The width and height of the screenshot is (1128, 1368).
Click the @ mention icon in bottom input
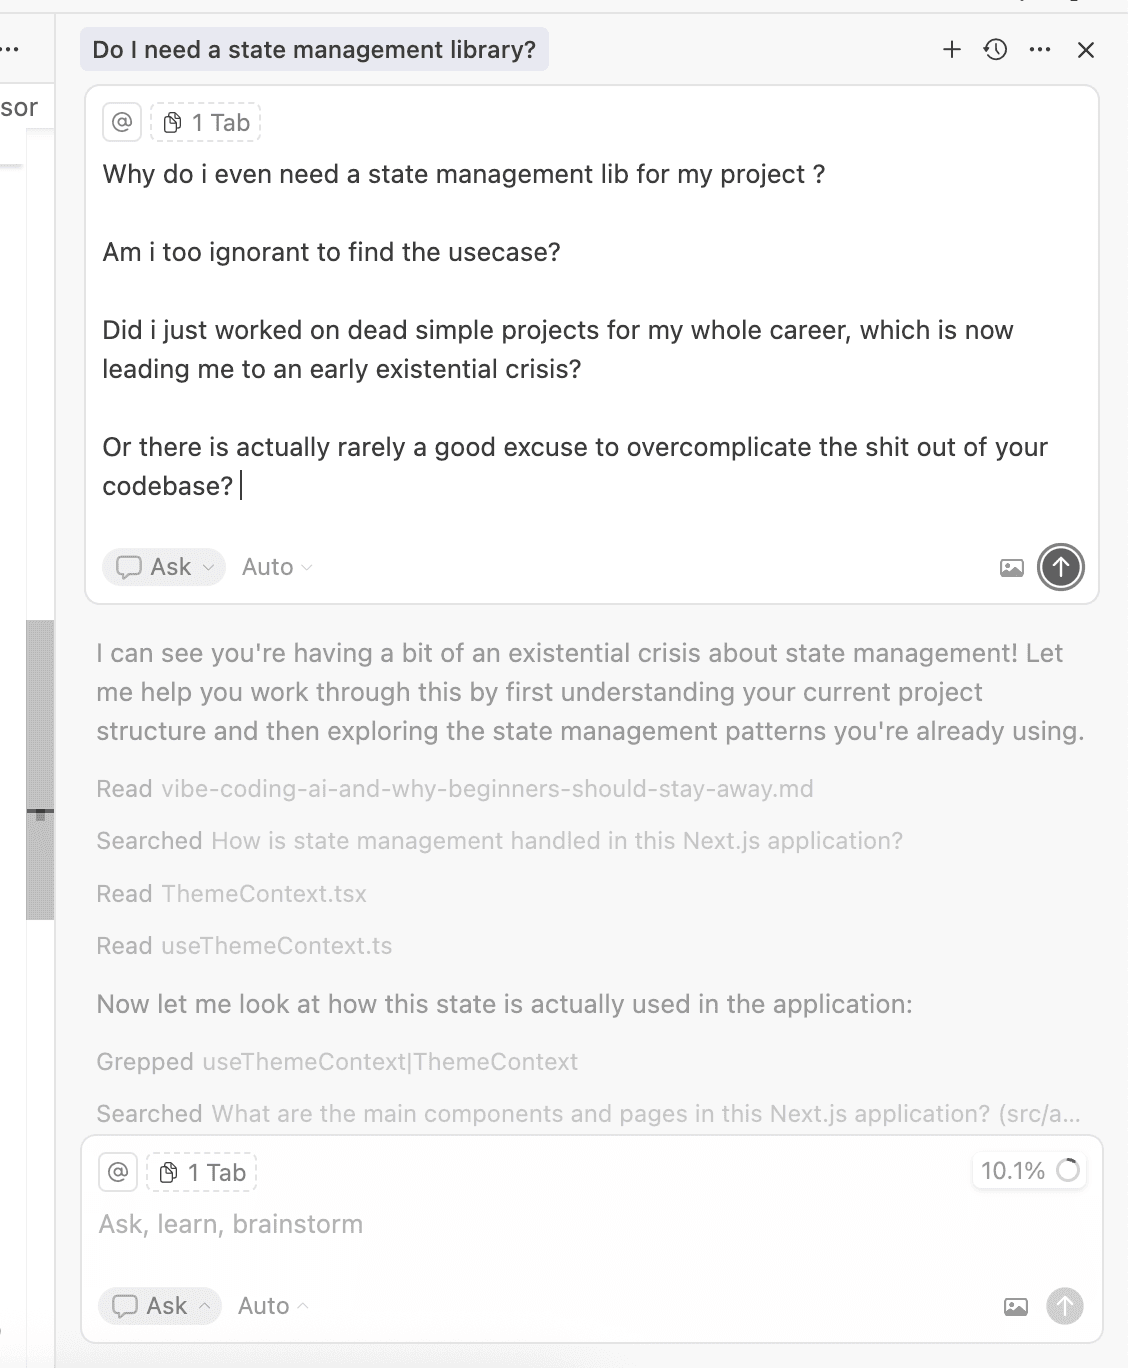pos(118,1172)
